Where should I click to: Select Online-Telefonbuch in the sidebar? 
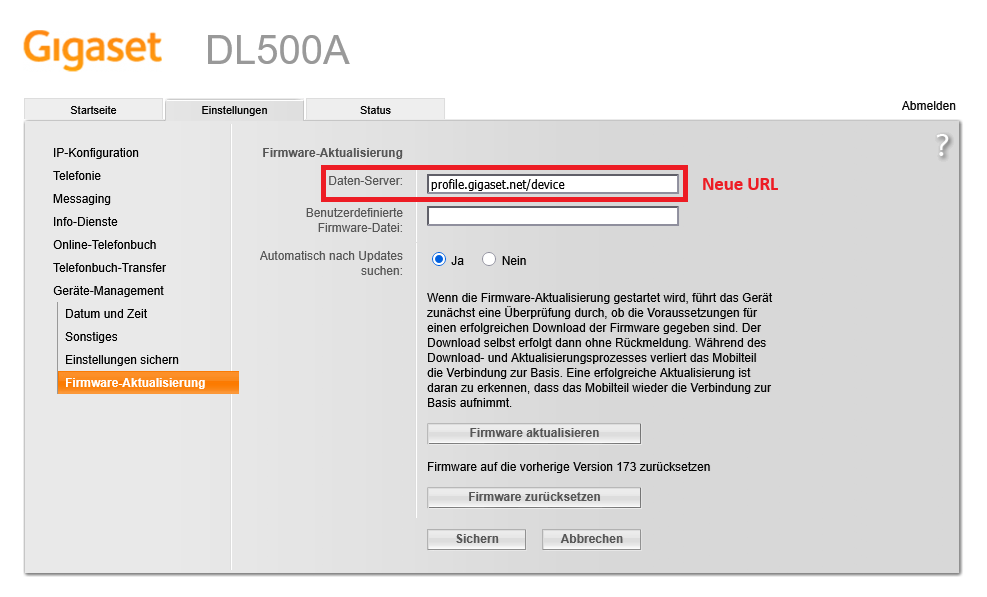point(104,244)
